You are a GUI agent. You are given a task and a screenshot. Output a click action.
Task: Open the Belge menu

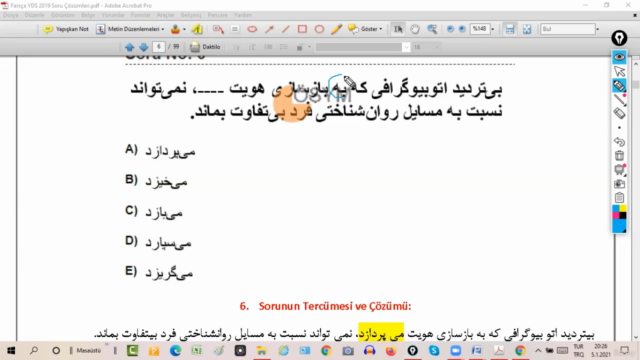(88, 15)
